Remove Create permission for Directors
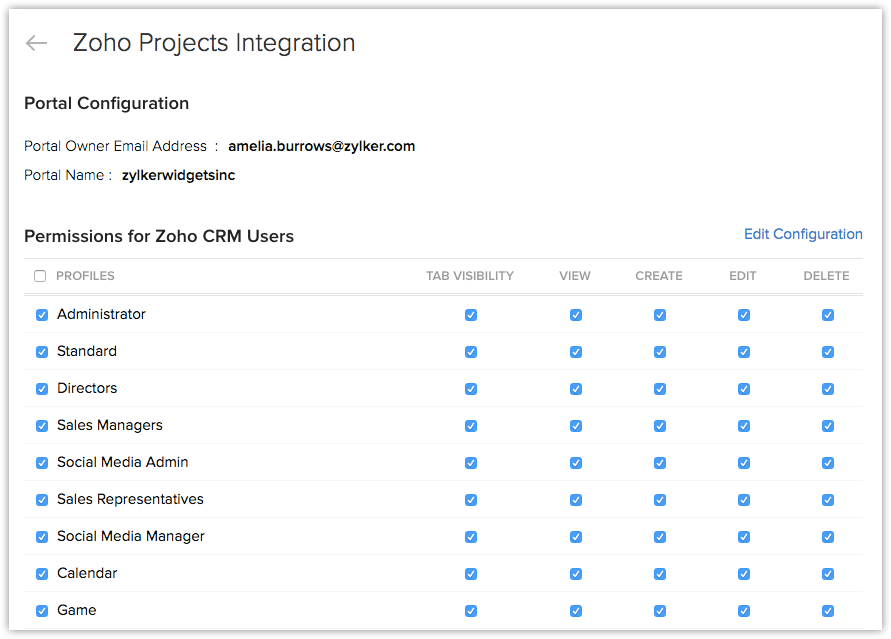891x639 pixels. click(660, 389)
